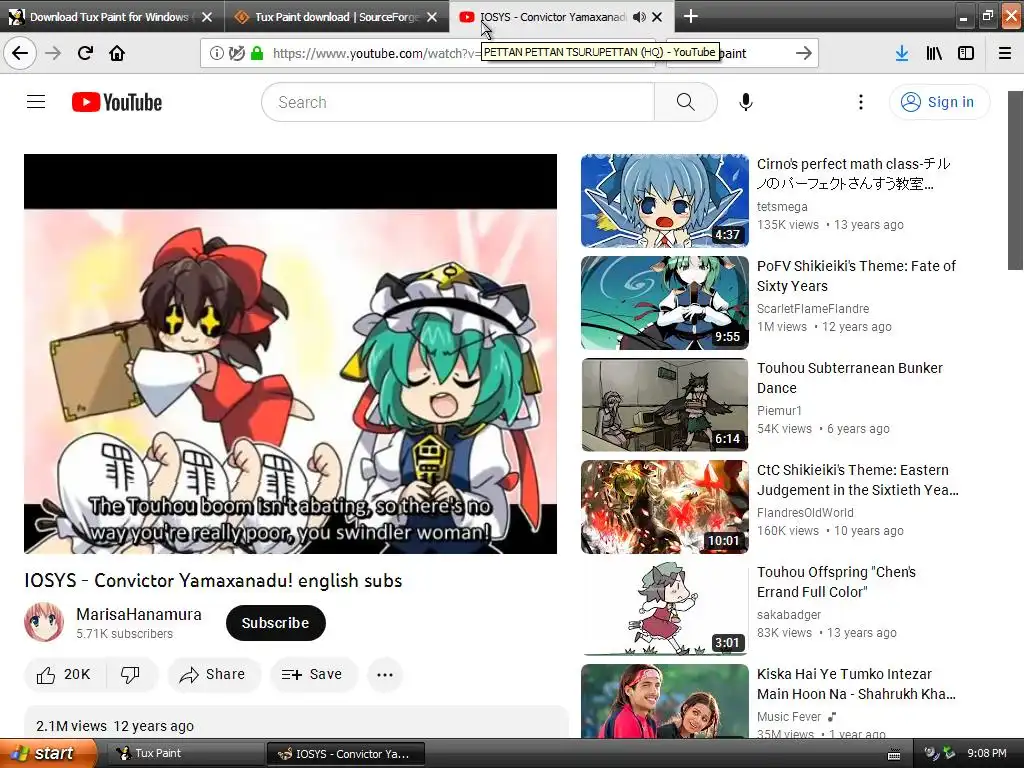This screenshot has height=768, width=1024.
Task: Open CtC Shikieiki's Theme title link
Action: (857, 480)
